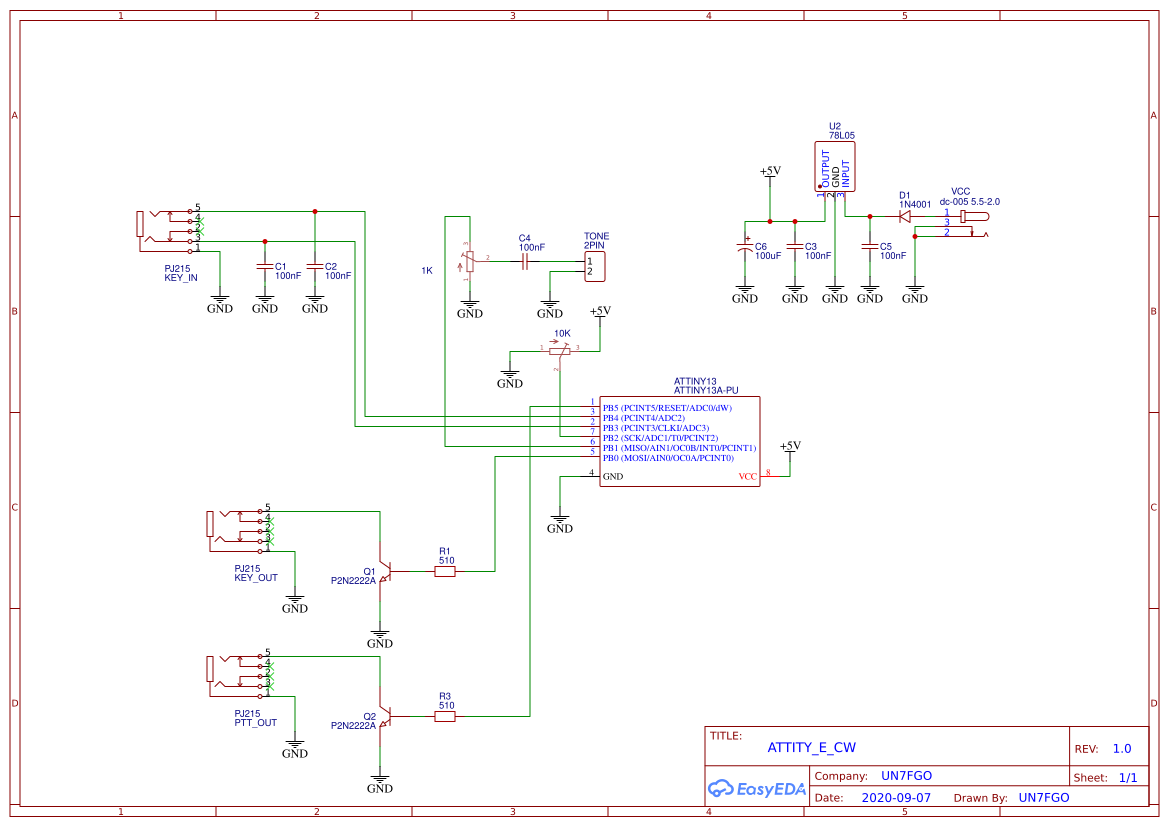This screenshot has width=1169, height=827.
Task: Select the ATTINY13 microcontroller symbol
Action: pos(679,440)
